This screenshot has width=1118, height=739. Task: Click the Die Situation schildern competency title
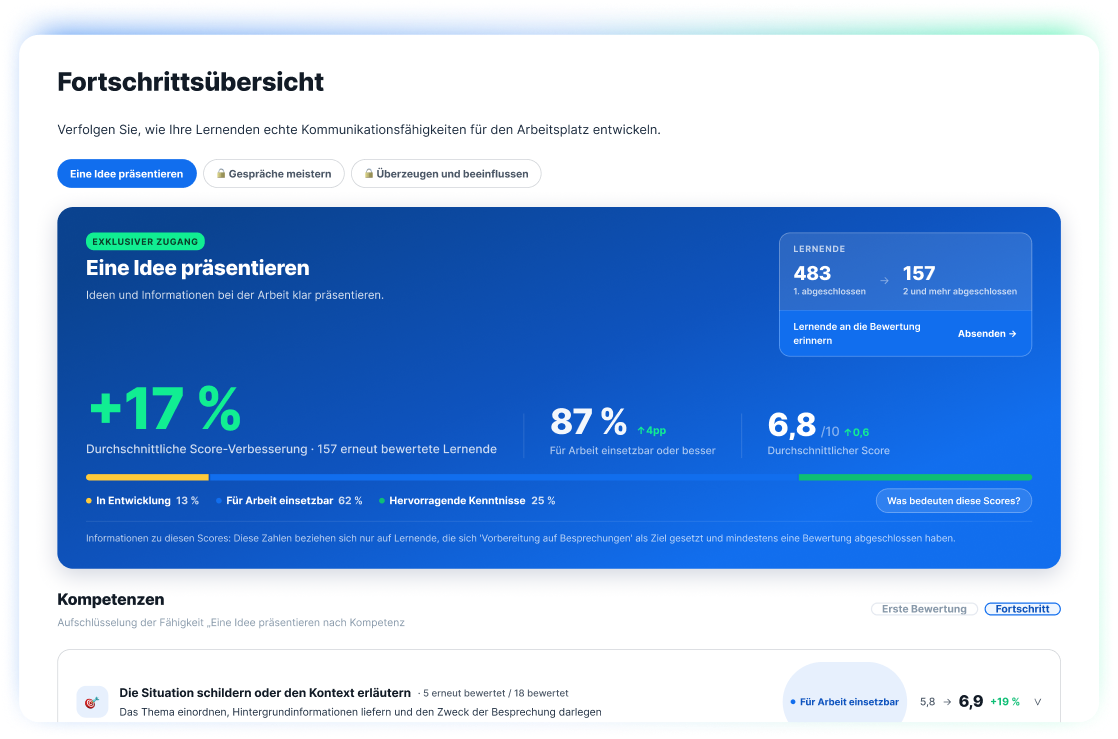(265, 693)
